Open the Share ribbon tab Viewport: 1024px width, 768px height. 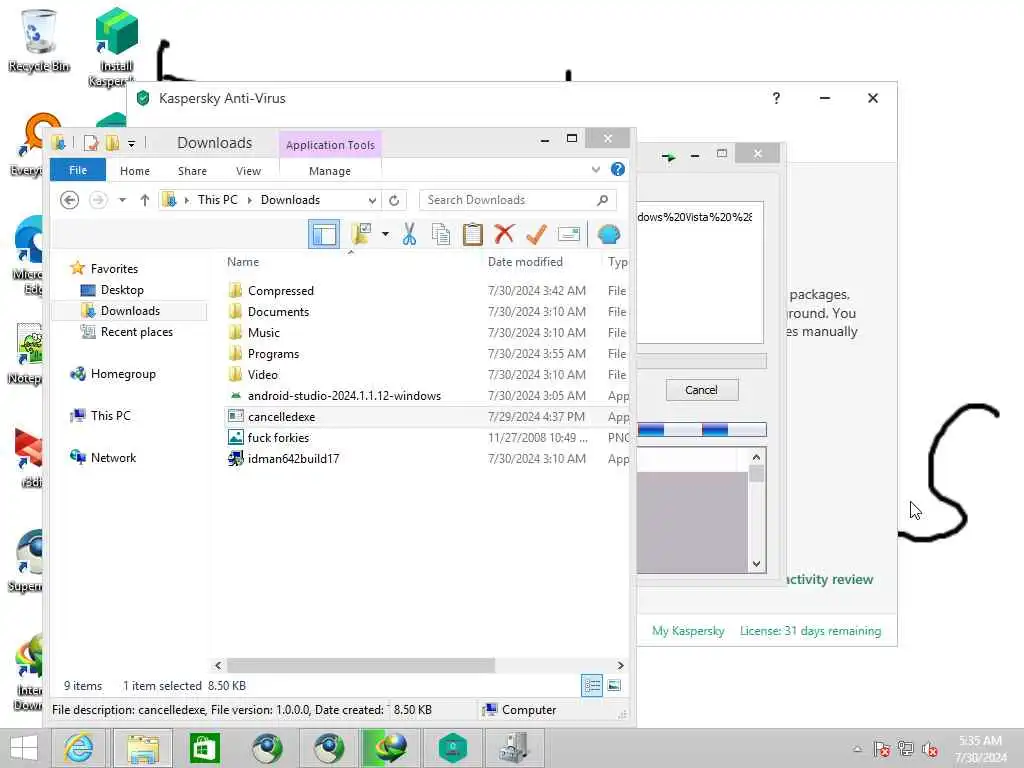click(x=192, y=170)
